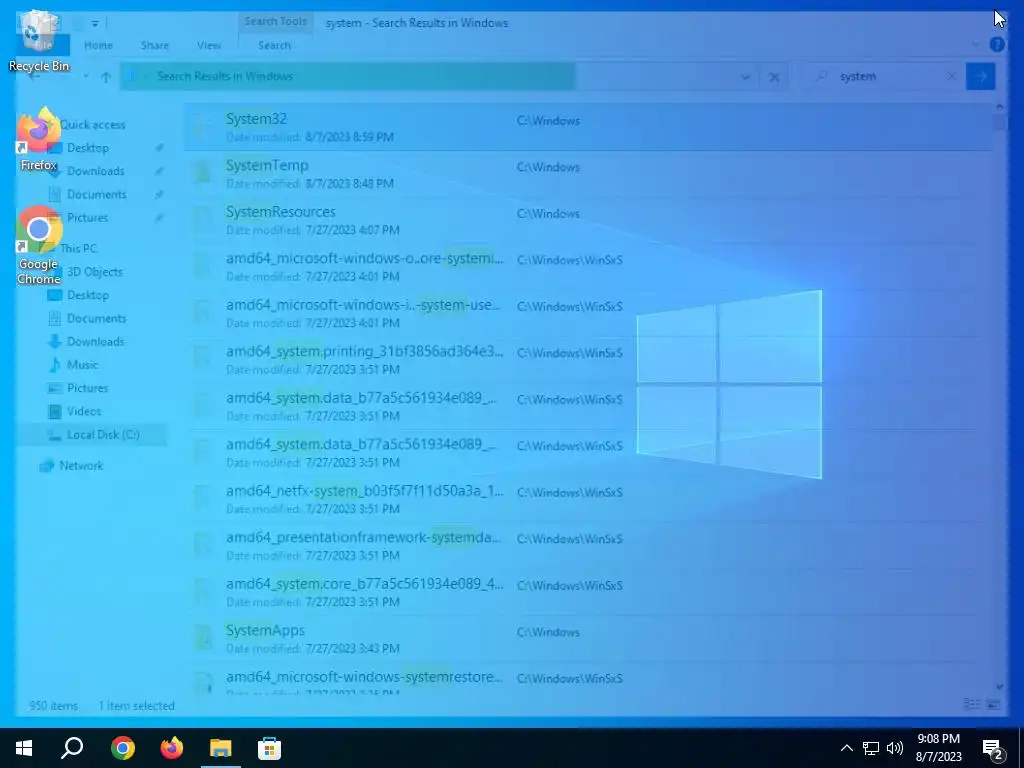Open the View ribbon tab
1024x768 pixels.
point(209,45)
